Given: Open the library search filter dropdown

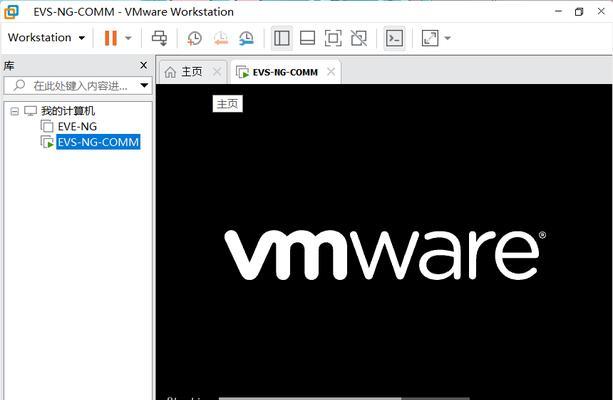Looking at the screenshot, I should coord(144,85).
